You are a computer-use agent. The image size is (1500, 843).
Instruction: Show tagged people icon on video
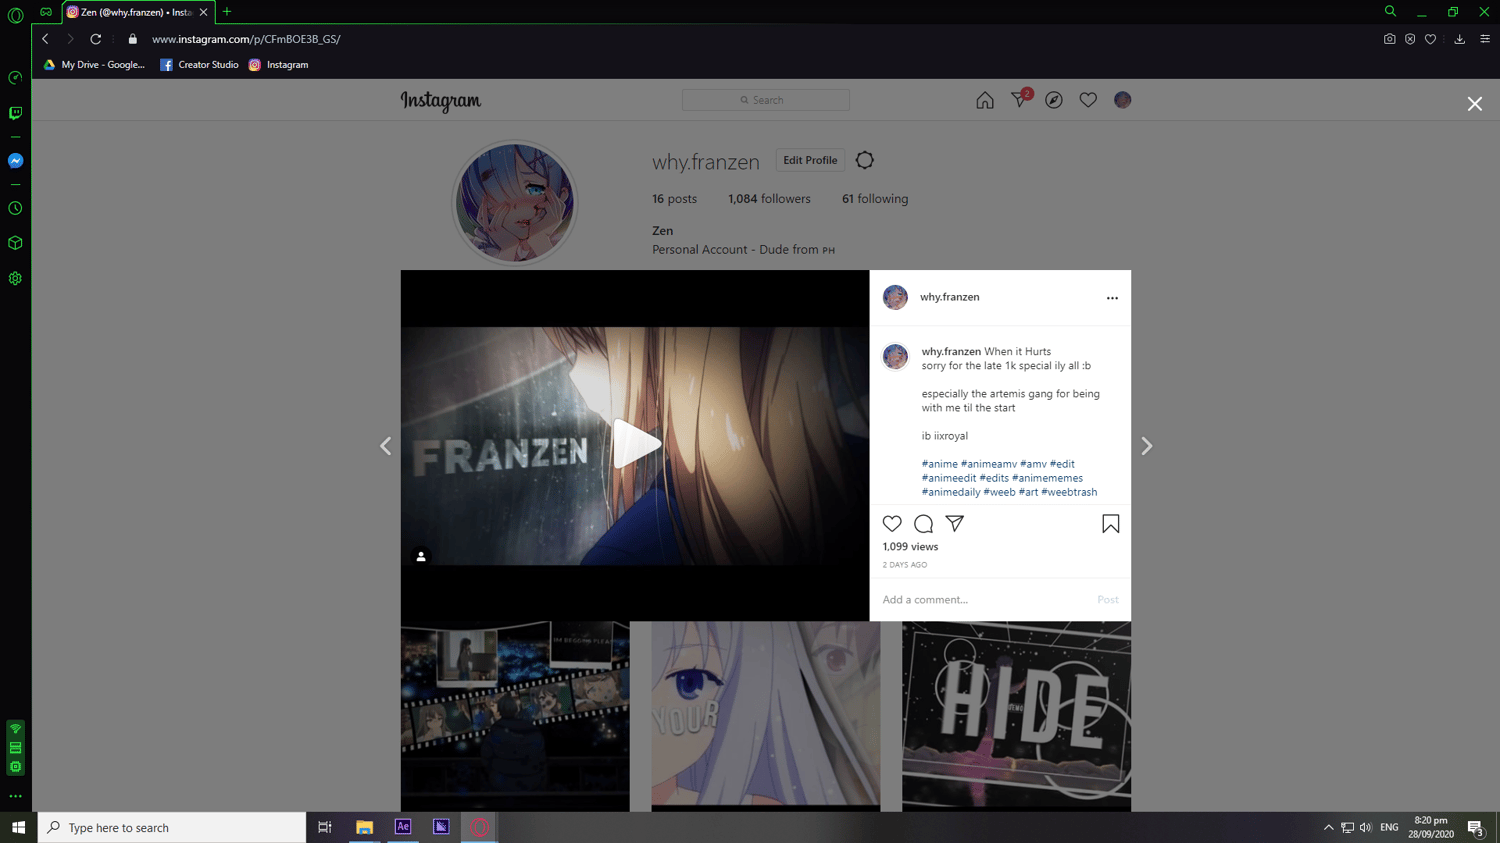click(x=421, y=557)
